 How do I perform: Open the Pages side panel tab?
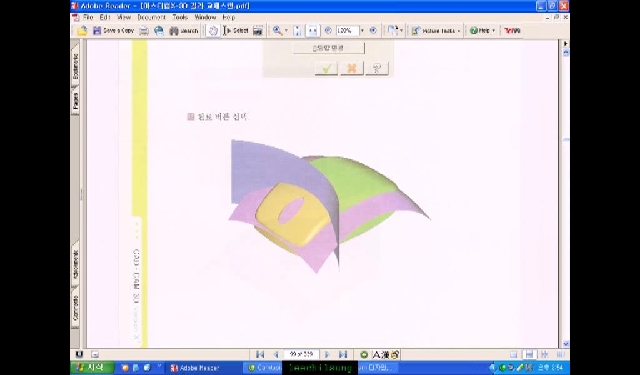click(76, 100)
